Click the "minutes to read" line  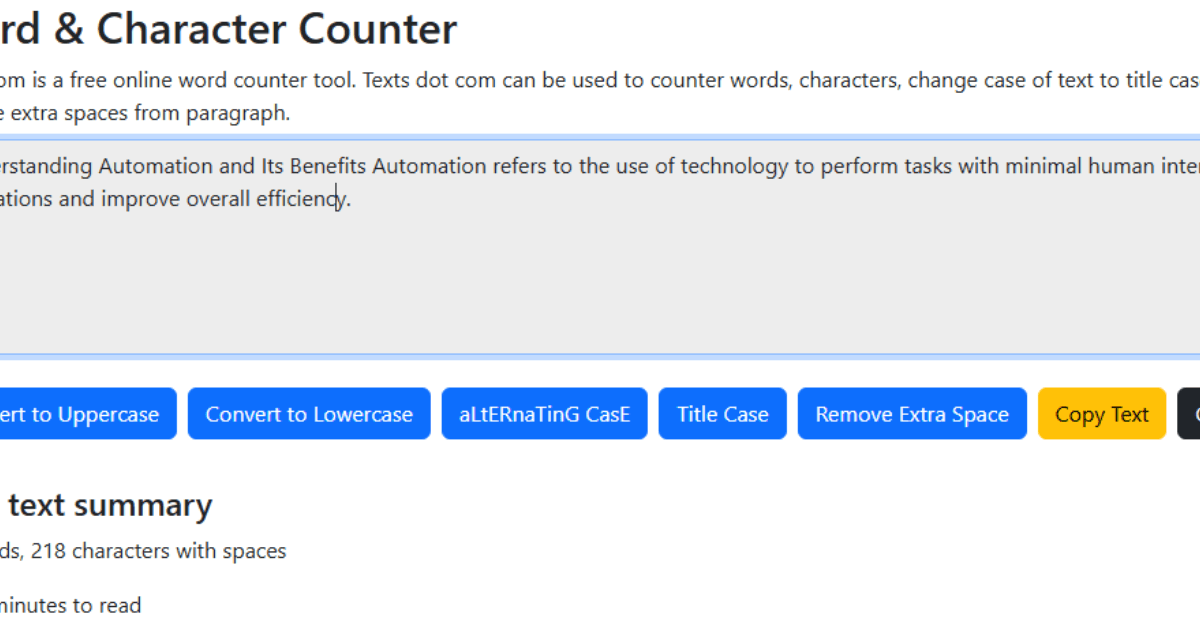pos(70,605)
